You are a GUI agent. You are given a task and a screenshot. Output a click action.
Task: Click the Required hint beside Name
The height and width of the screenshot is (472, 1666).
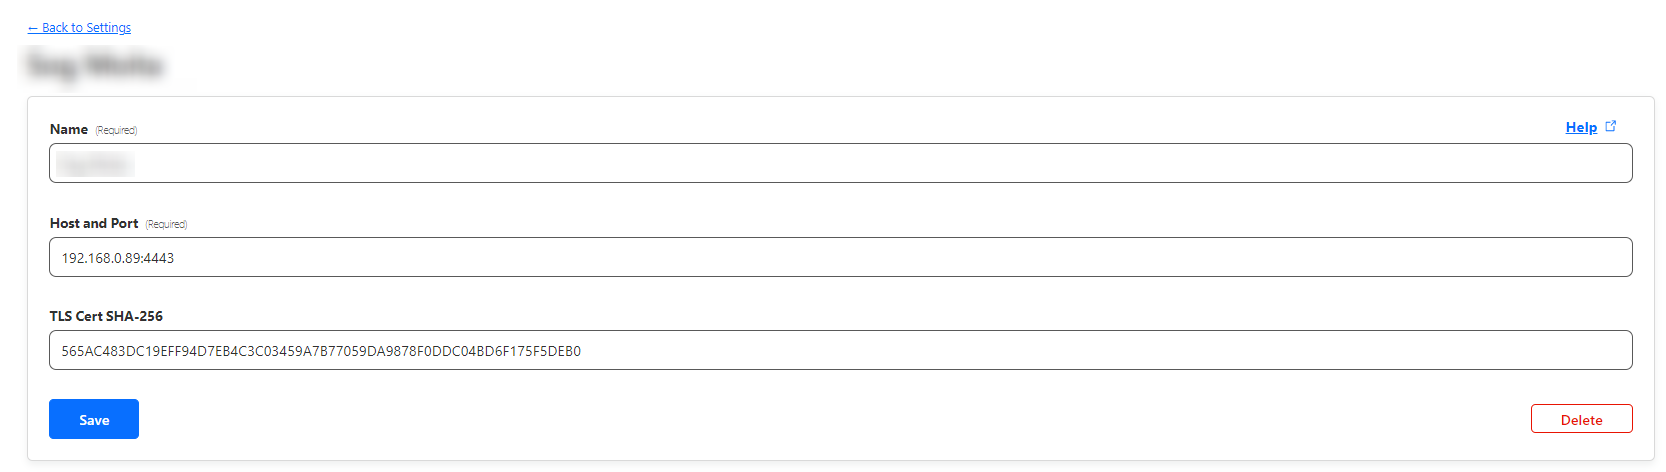(x=116, y=130)
